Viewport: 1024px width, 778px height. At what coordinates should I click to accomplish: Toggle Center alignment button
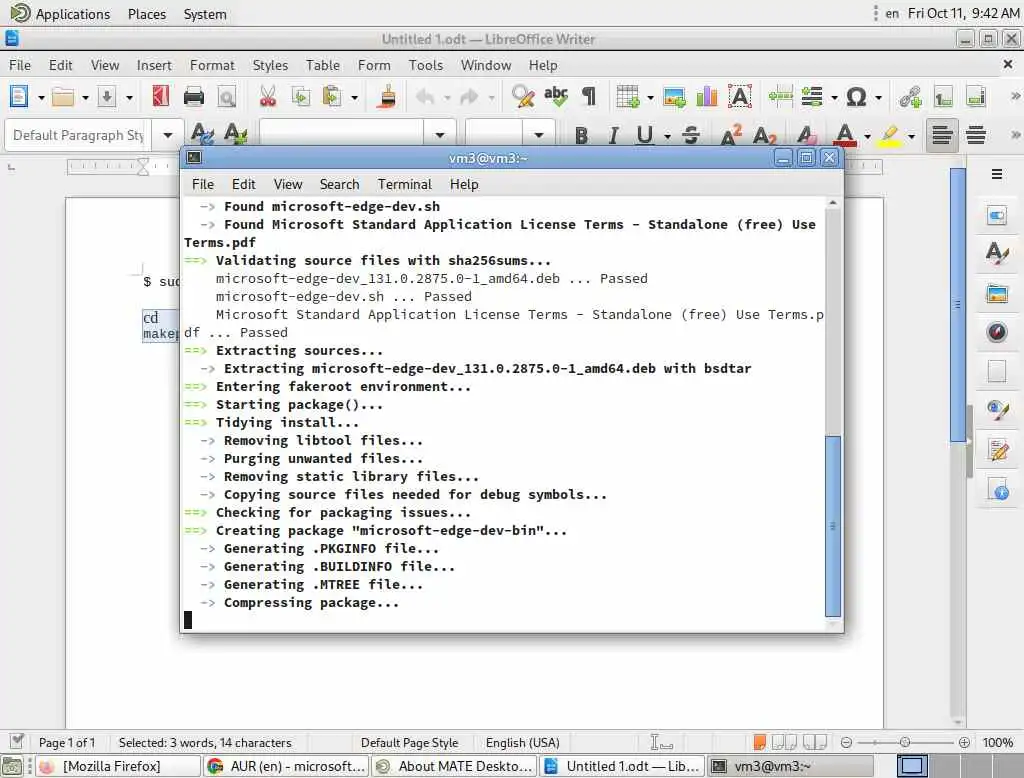[976, 135]
